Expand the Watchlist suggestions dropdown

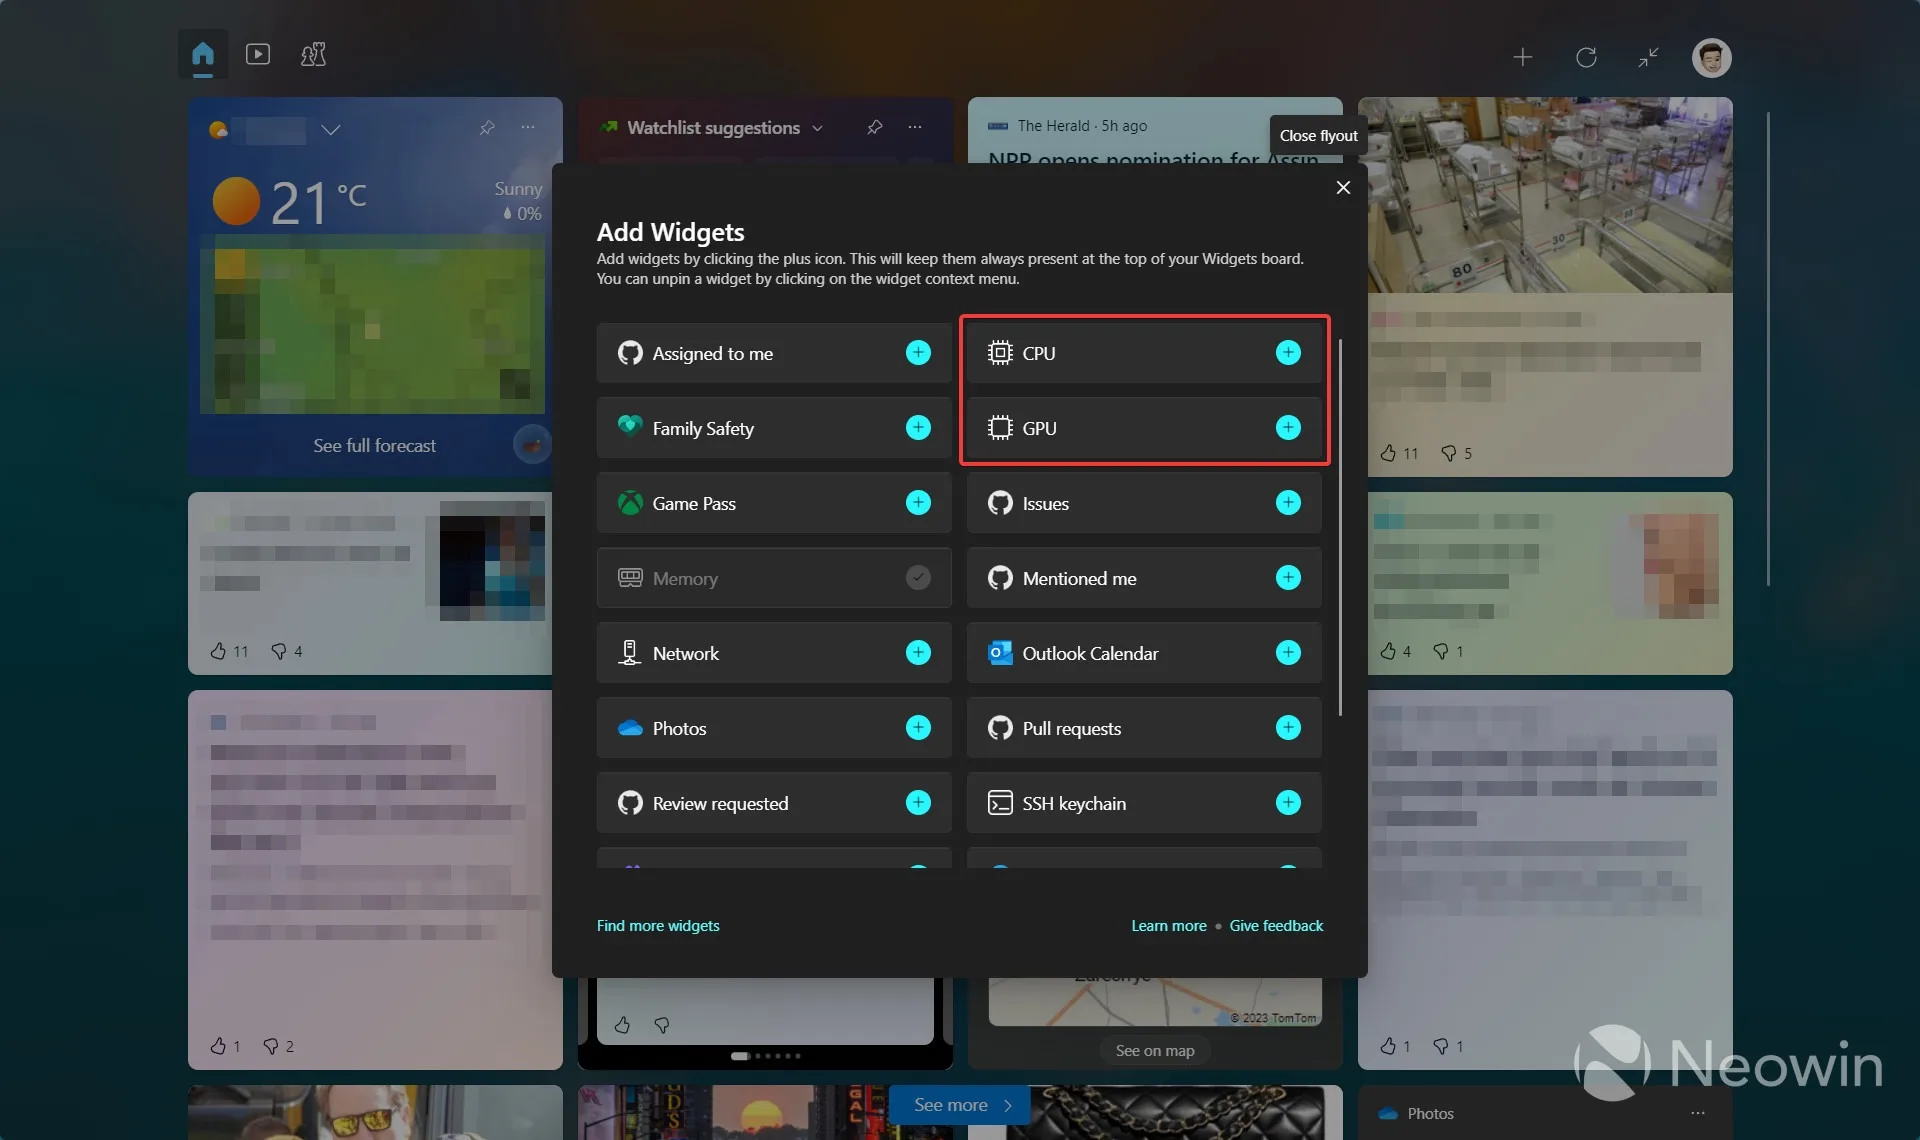pyautogui.click(x=815, y=128)
